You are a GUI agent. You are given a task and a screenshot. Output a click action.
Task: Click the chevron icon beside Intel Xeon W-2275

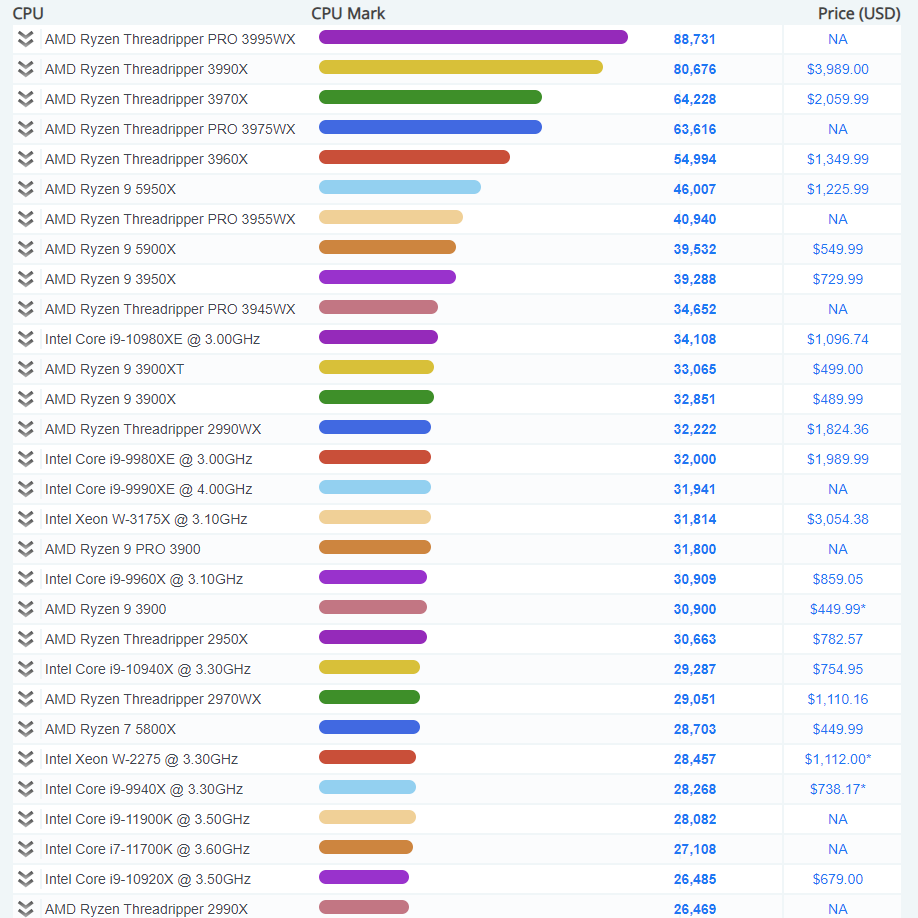(x=25, y=759)
